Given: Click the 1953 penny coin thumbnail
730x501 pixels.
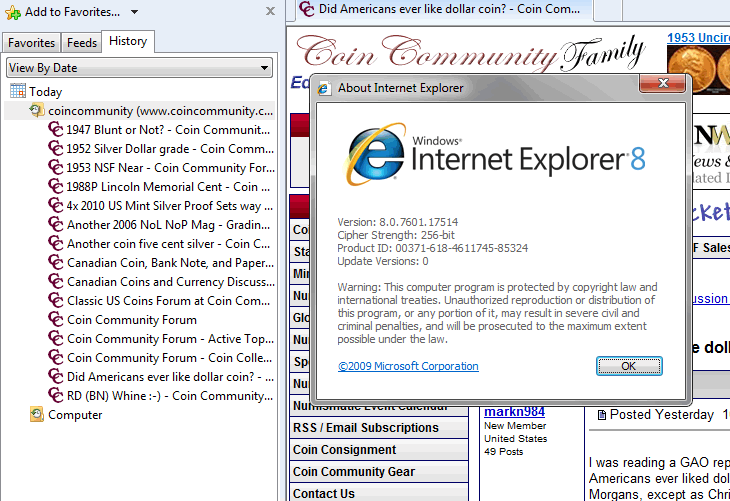Looking at the screenshot, I should pyautogui.click(x=698, y=69).
